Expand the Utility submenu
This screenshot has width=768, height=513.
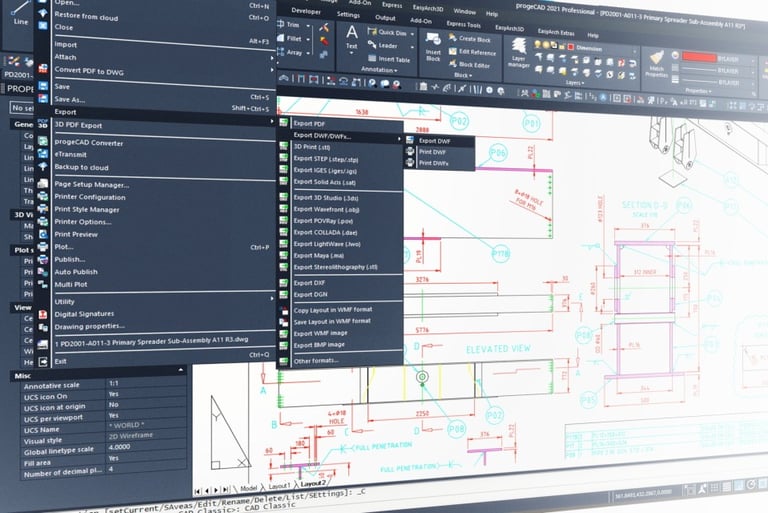[x=64, y=302]
